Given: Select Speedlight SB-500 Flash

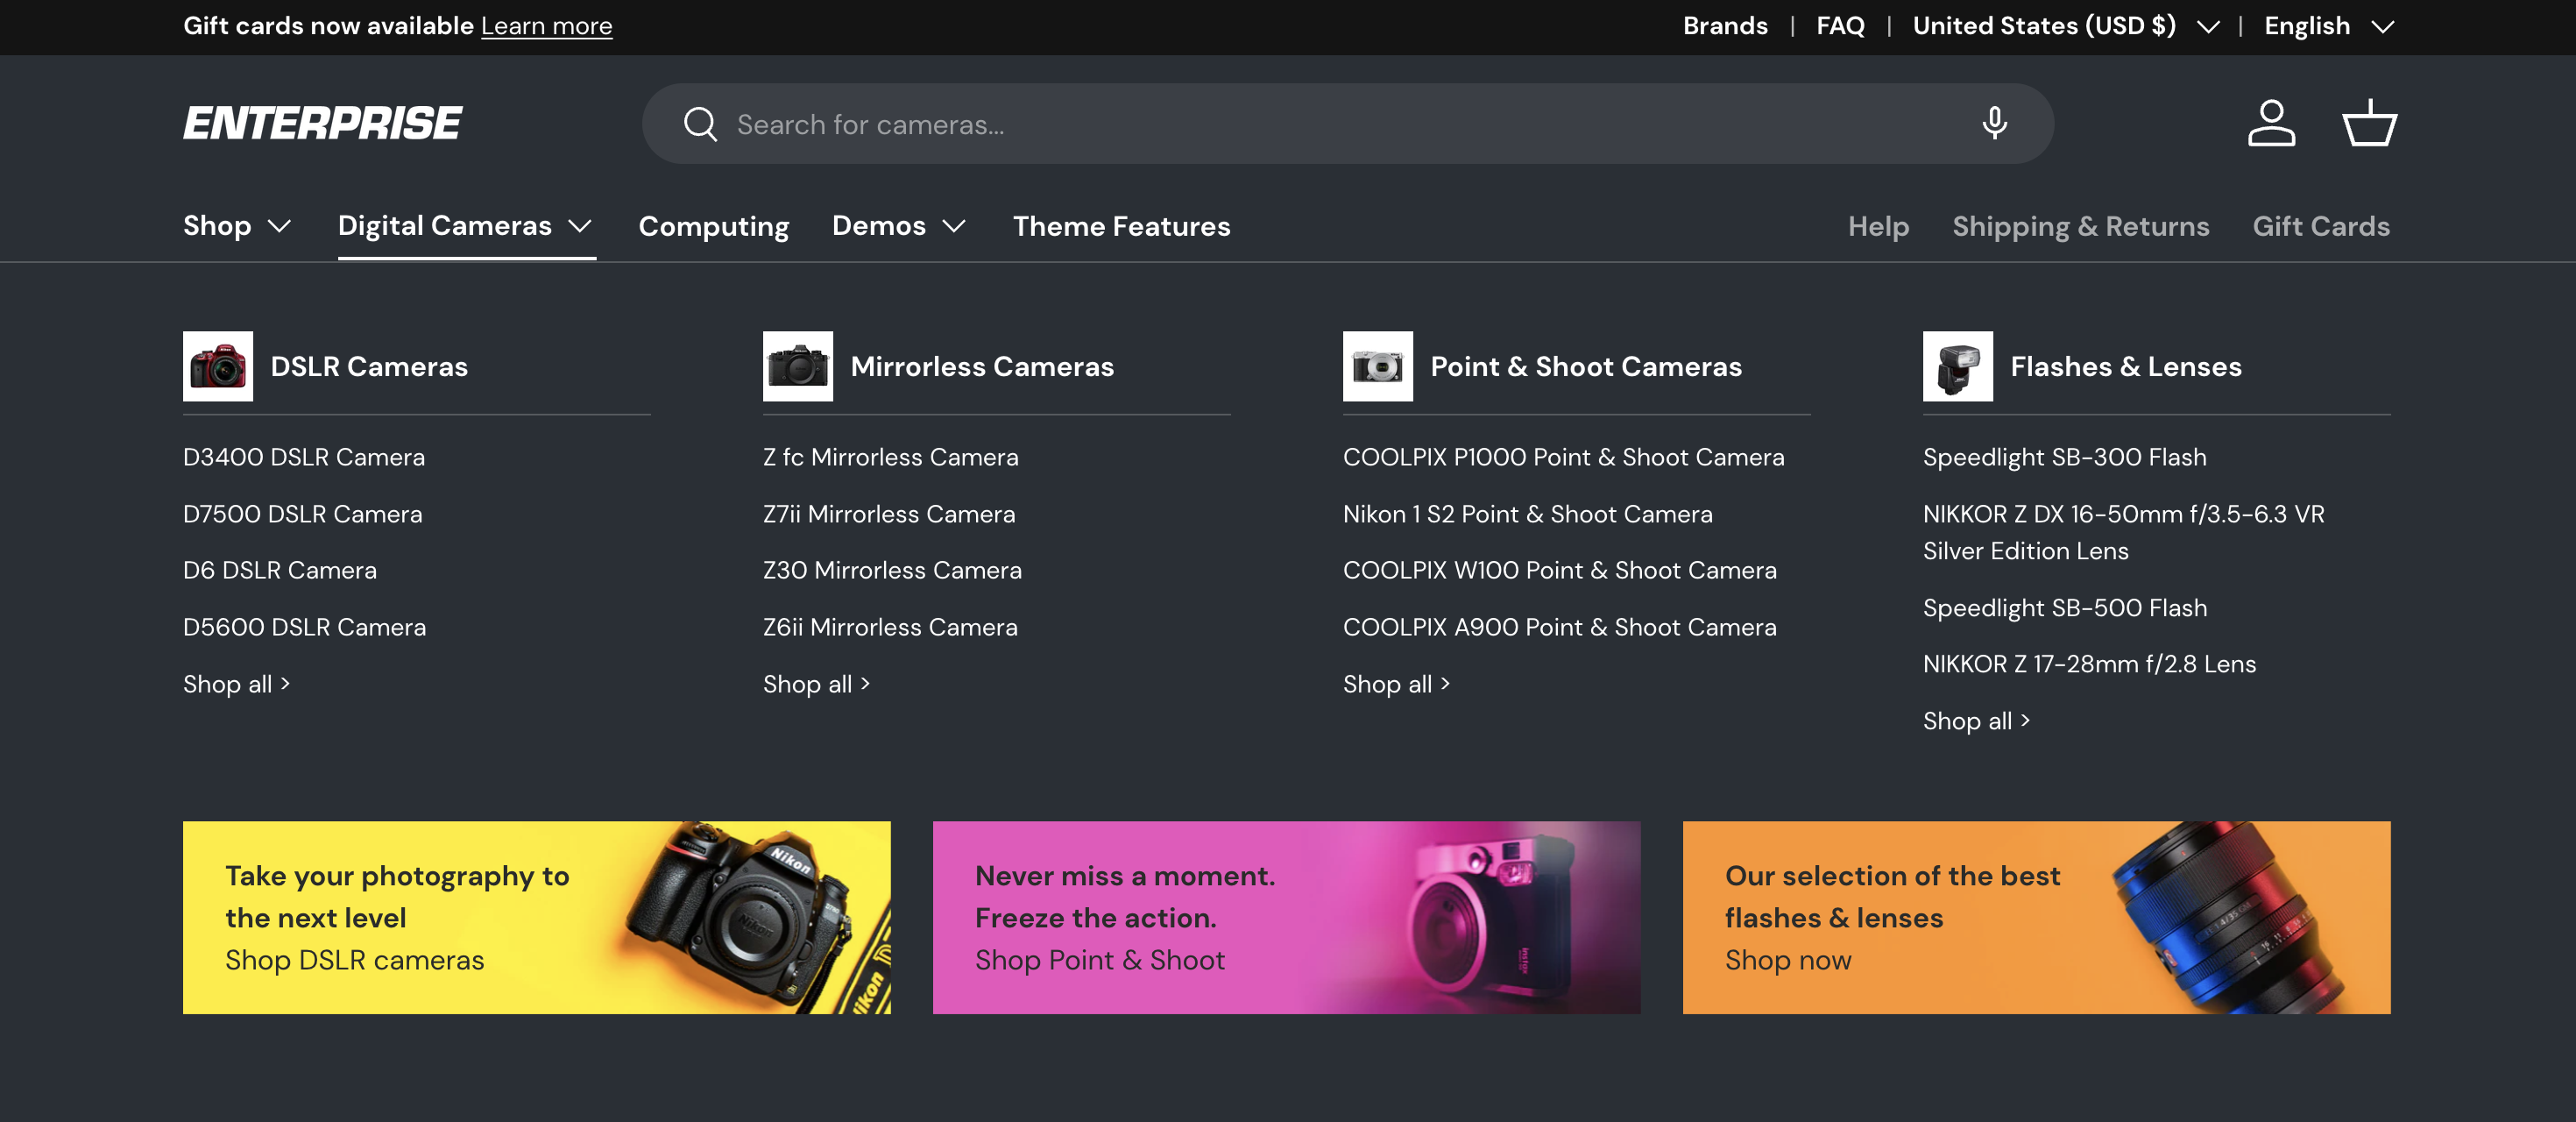Looking at the screenshot, I should point(2065,608).
